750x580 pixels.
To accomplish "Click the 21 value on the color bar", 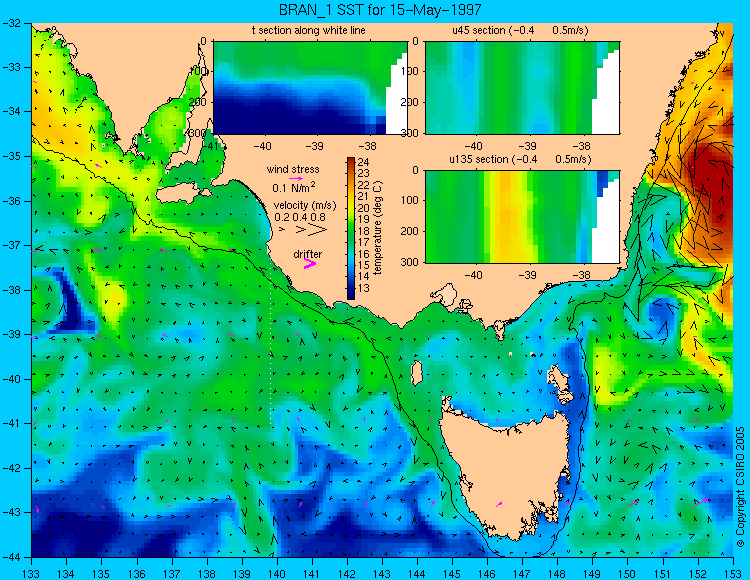I will [x=364, y=196].
